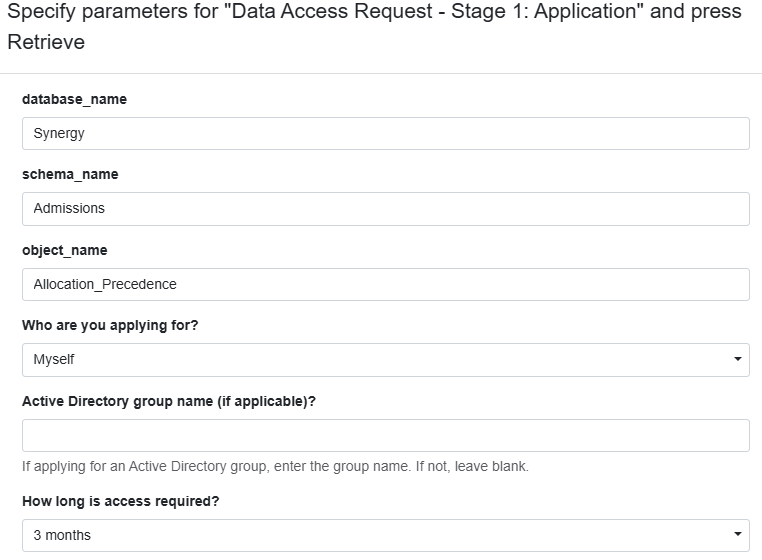Click the database_name label
This screenshot has height=560, width=762.
(74, 99)
